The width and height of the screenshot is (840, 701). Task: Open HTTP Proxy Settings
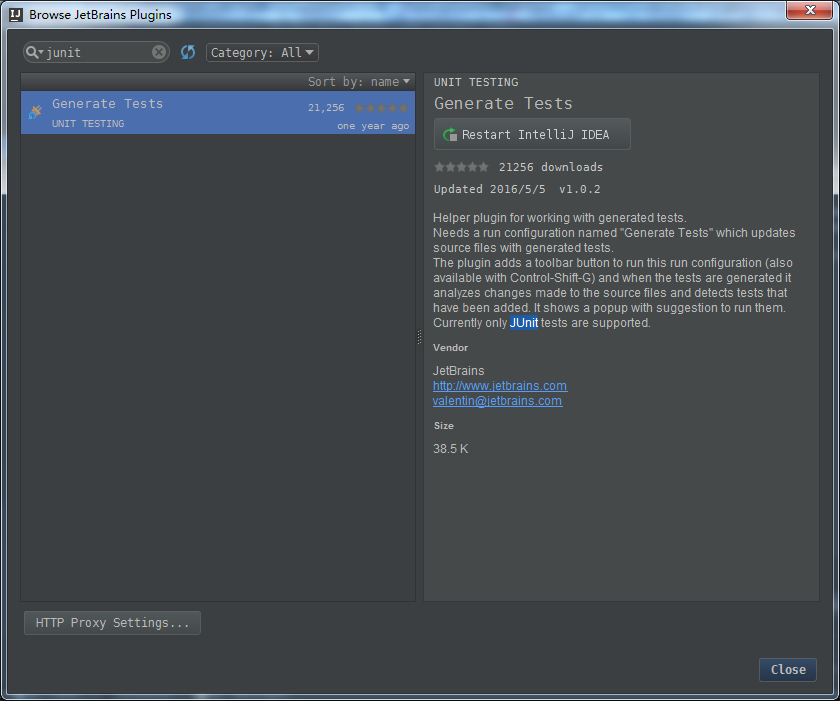[x=112, y=622]
